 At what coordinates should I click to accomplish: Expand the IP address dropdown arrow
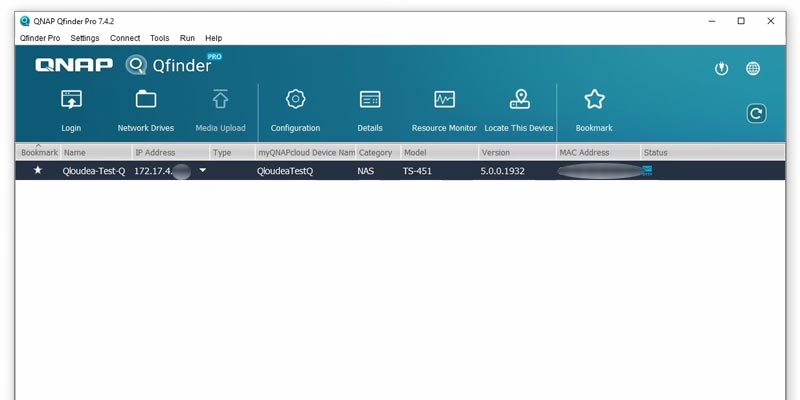tap(203, 170)
